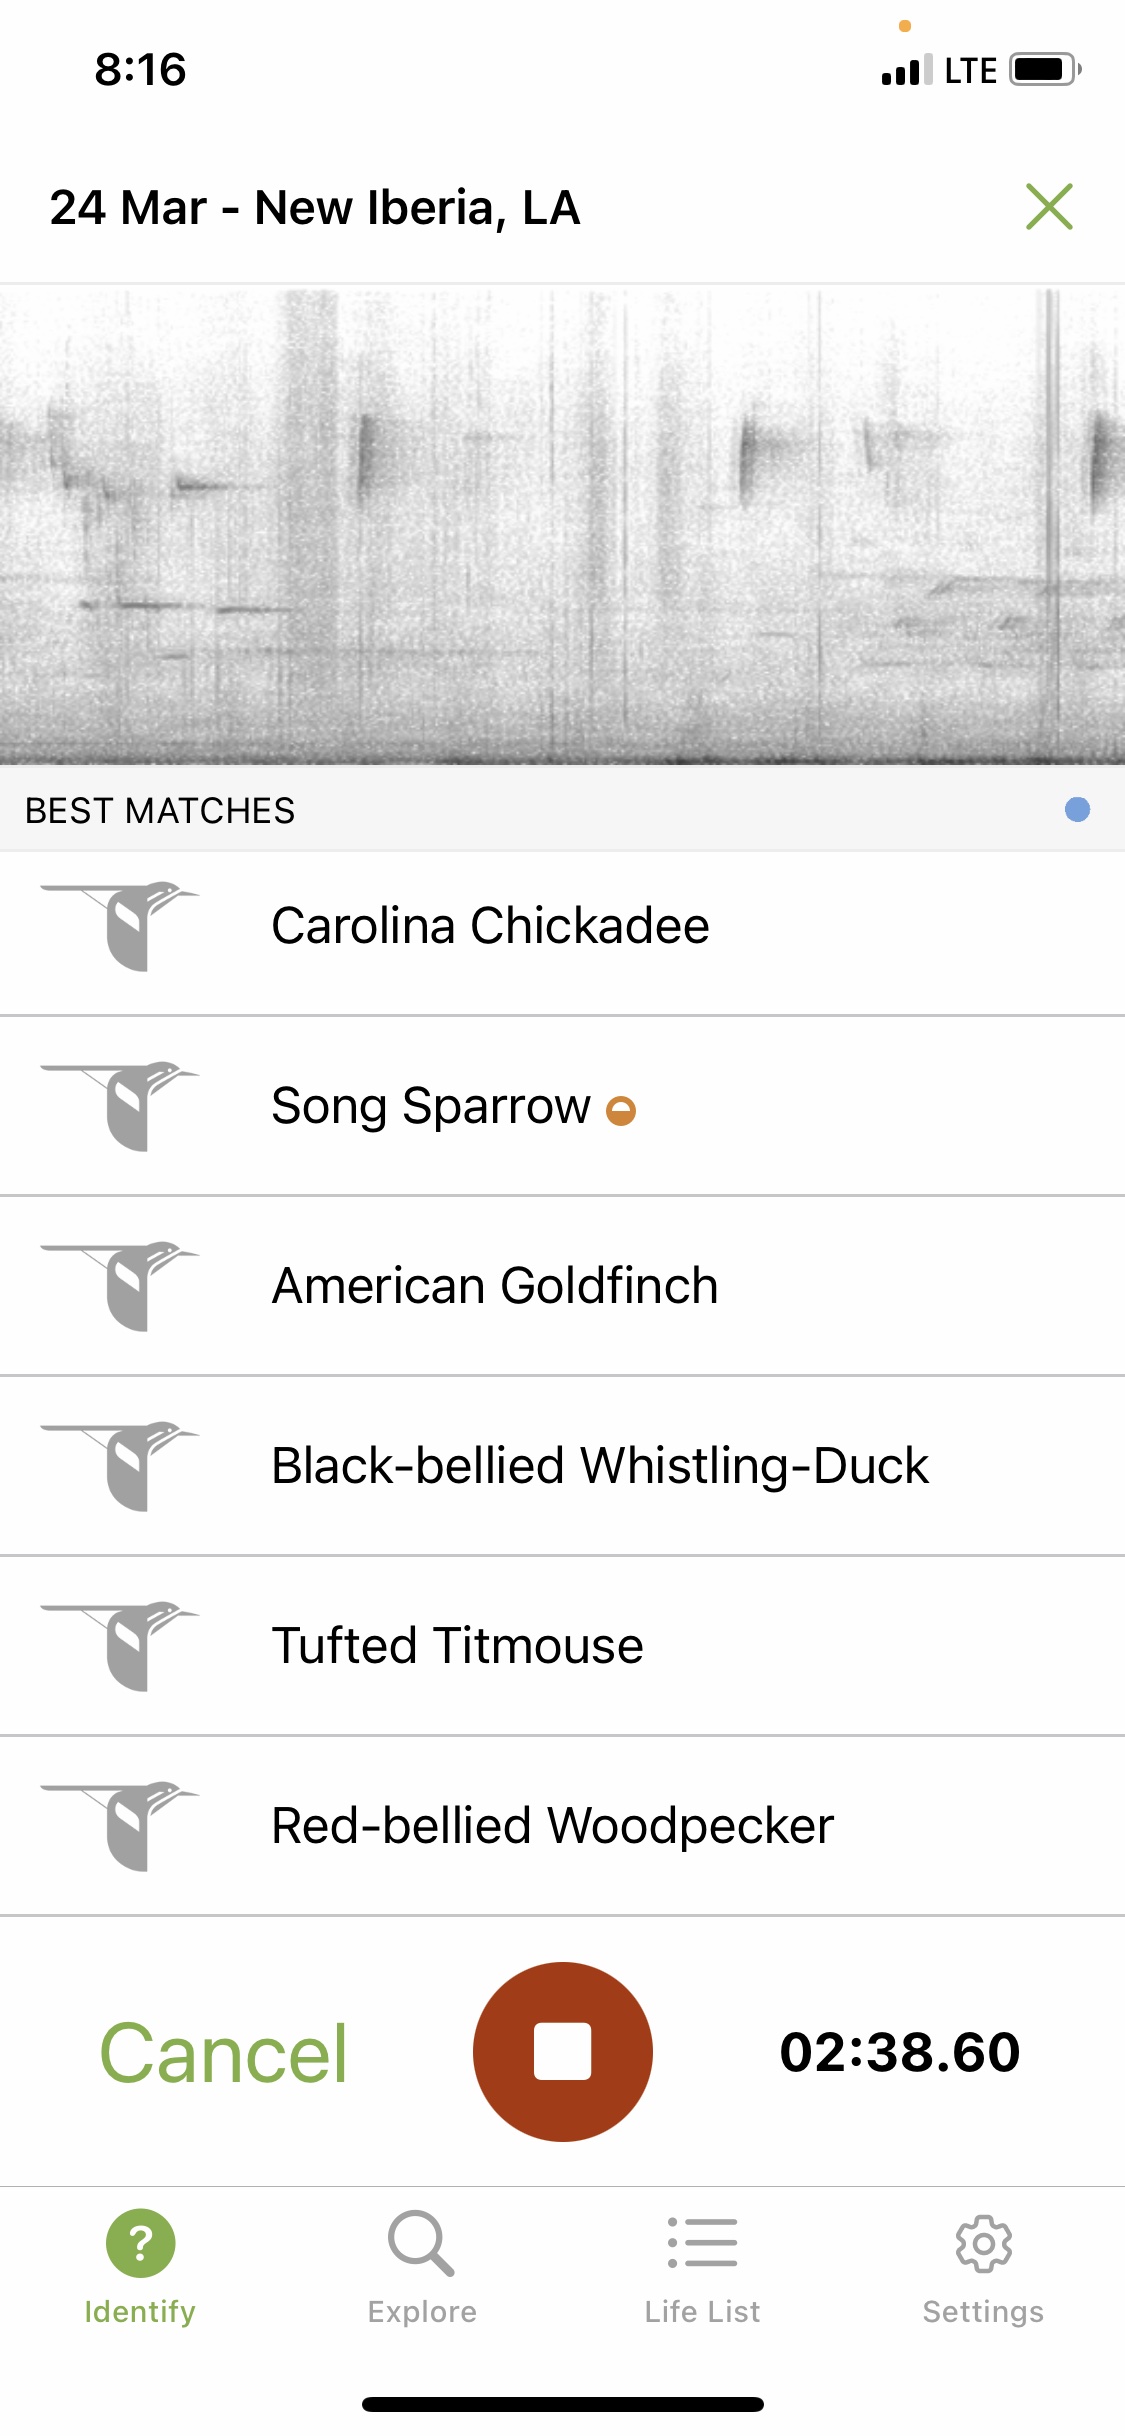Click the bird thumbnail next to American Goldfinch
Image resolution: width=1125 pixels, height=2436 pixels.
tap(125, 1286)
